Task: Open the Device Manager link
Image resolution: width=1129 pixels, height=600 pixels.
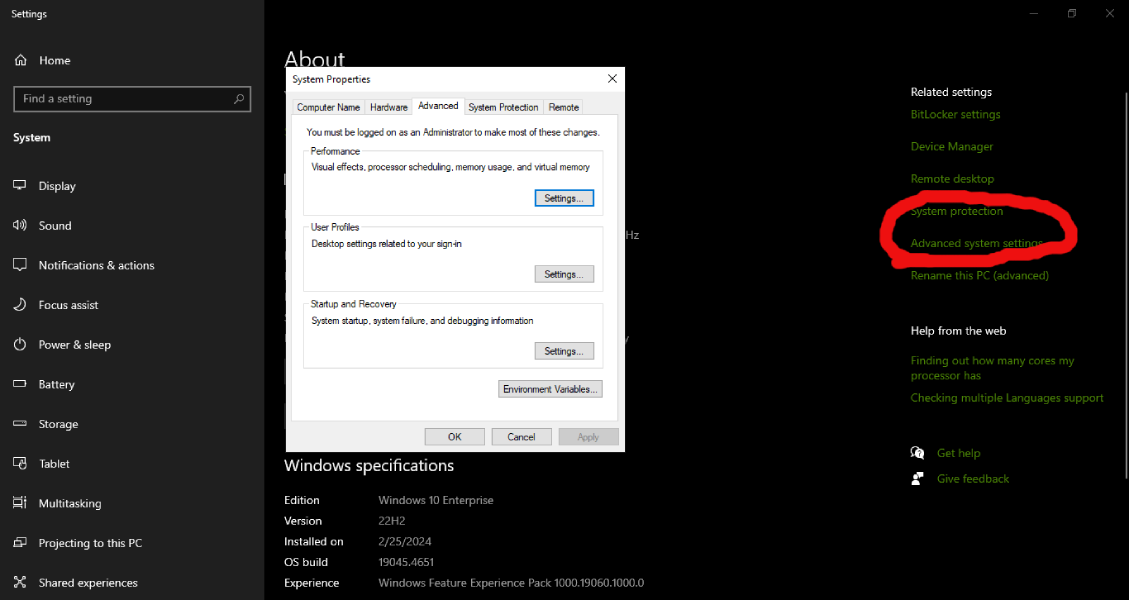Action: point(951,147)
